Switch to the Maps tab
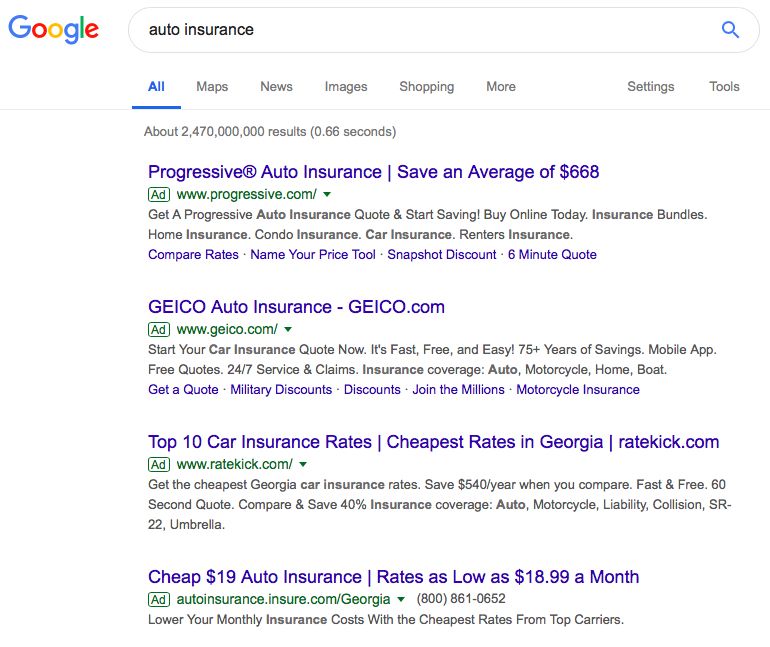 (x=212, y=86)
